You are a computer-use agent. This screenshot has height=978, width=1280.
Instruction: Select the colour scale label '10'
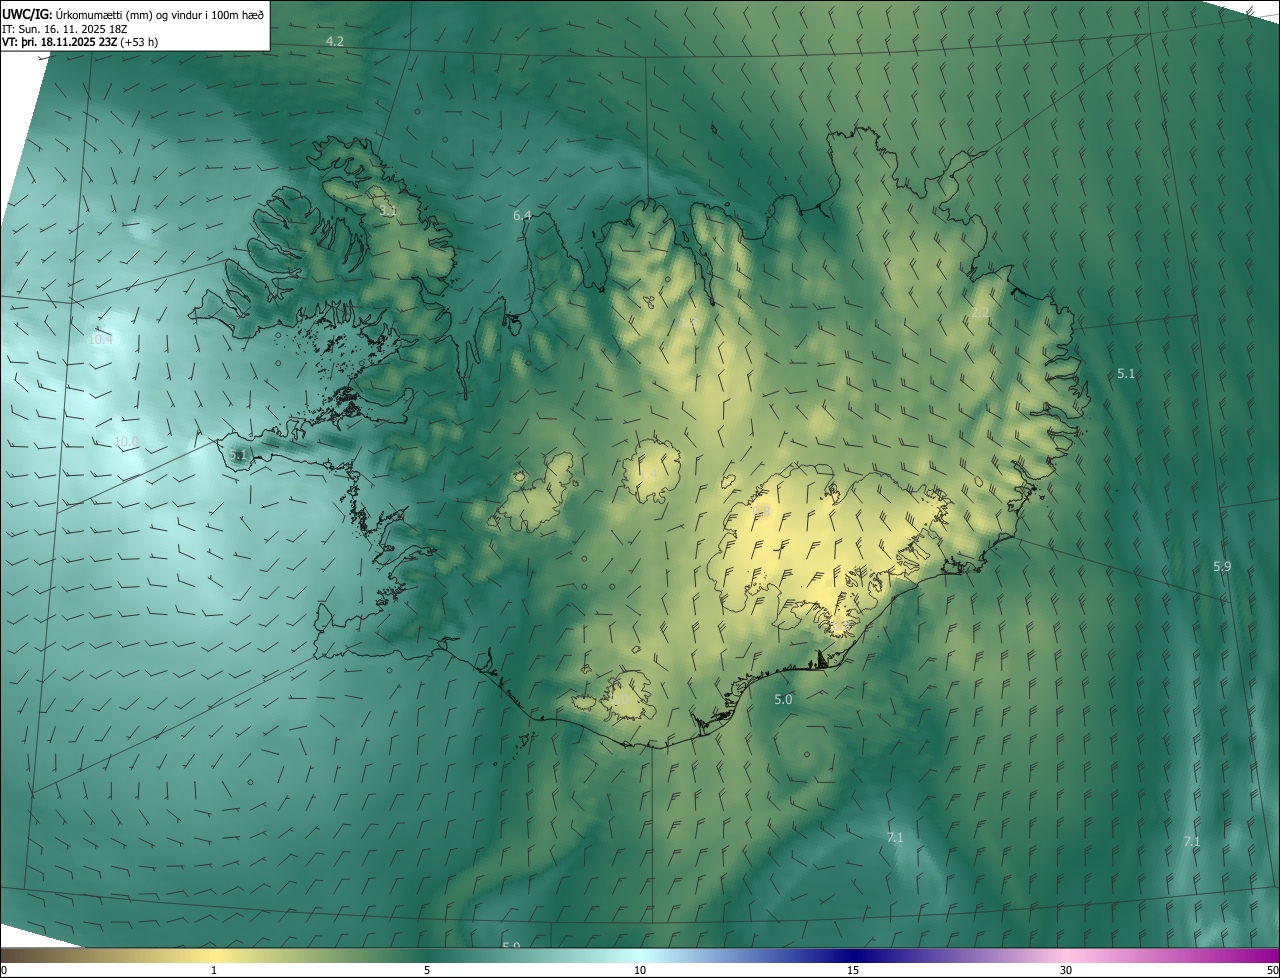(640, 970)
